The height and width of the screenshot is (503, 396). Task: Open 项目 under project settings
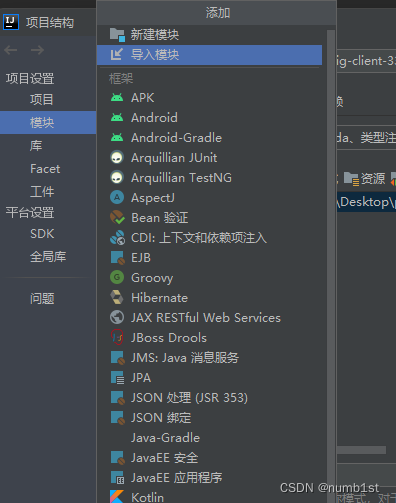pyautogui.click(x=48, y=99)
